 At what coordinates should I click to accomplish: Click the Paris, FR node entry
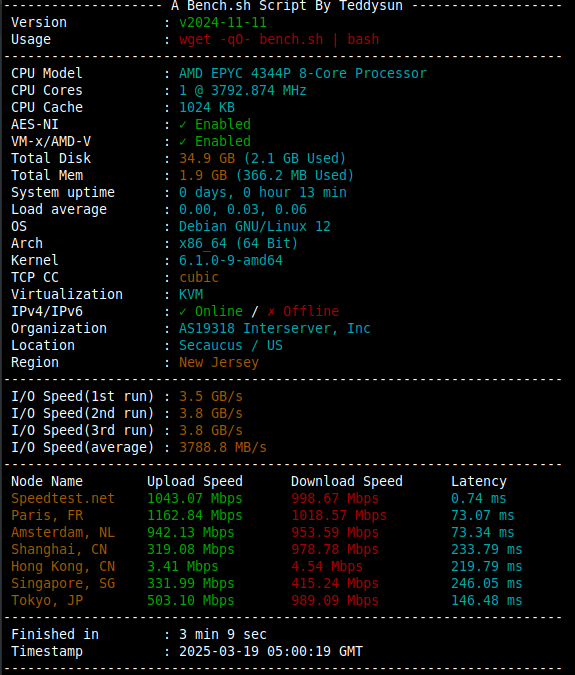pos(47,515)
